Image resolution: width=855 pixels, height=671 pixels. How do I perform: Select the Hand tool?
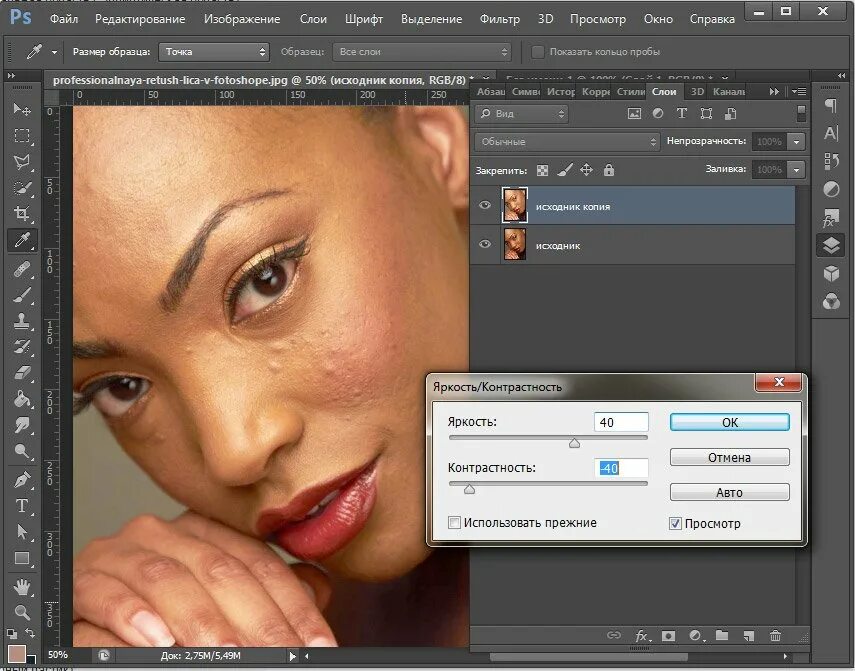pyautogui.click(x=22, y=587)
